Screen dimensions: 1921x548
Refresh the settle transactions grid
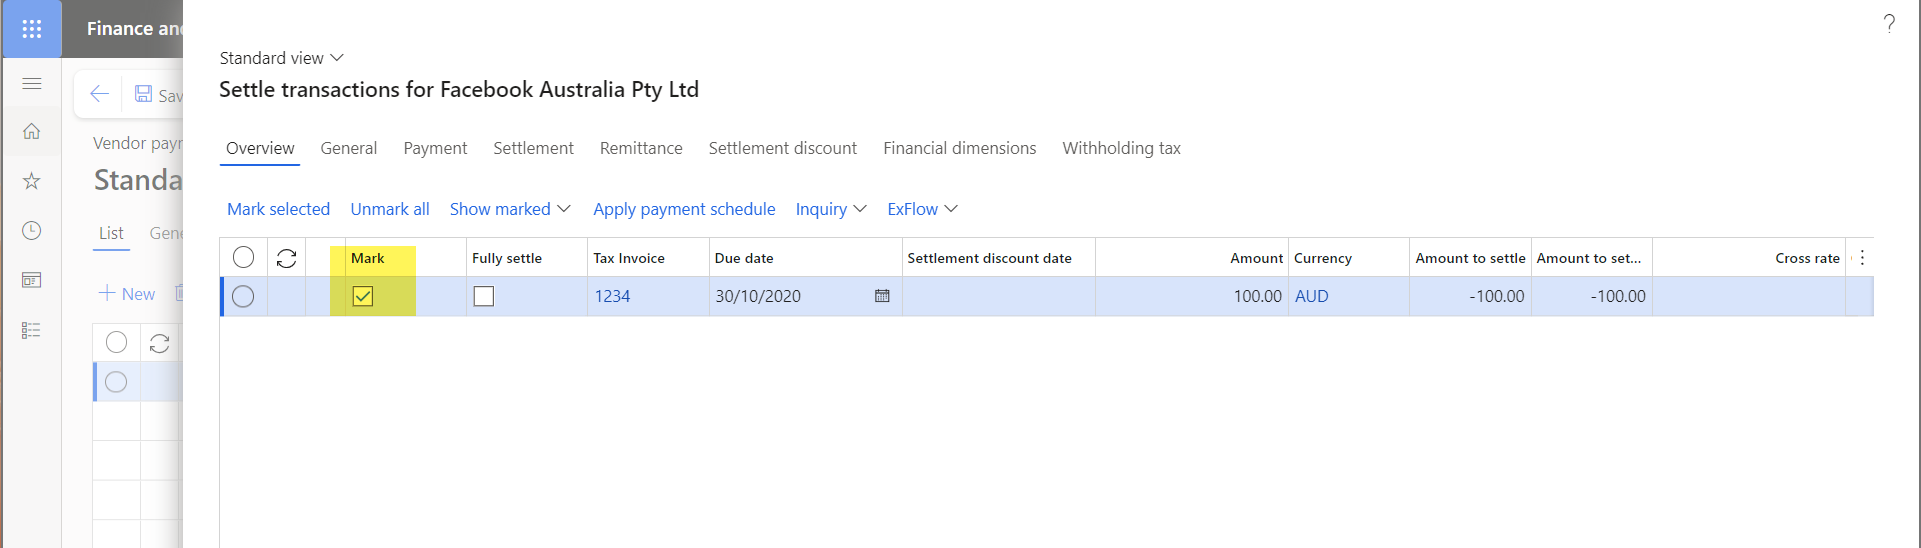[286, 258]
